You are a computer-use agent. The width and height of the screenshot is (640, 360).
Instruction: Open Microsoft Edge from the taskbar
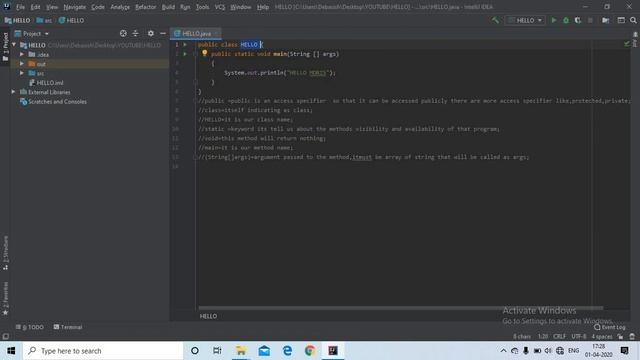[x=287, y=351]
